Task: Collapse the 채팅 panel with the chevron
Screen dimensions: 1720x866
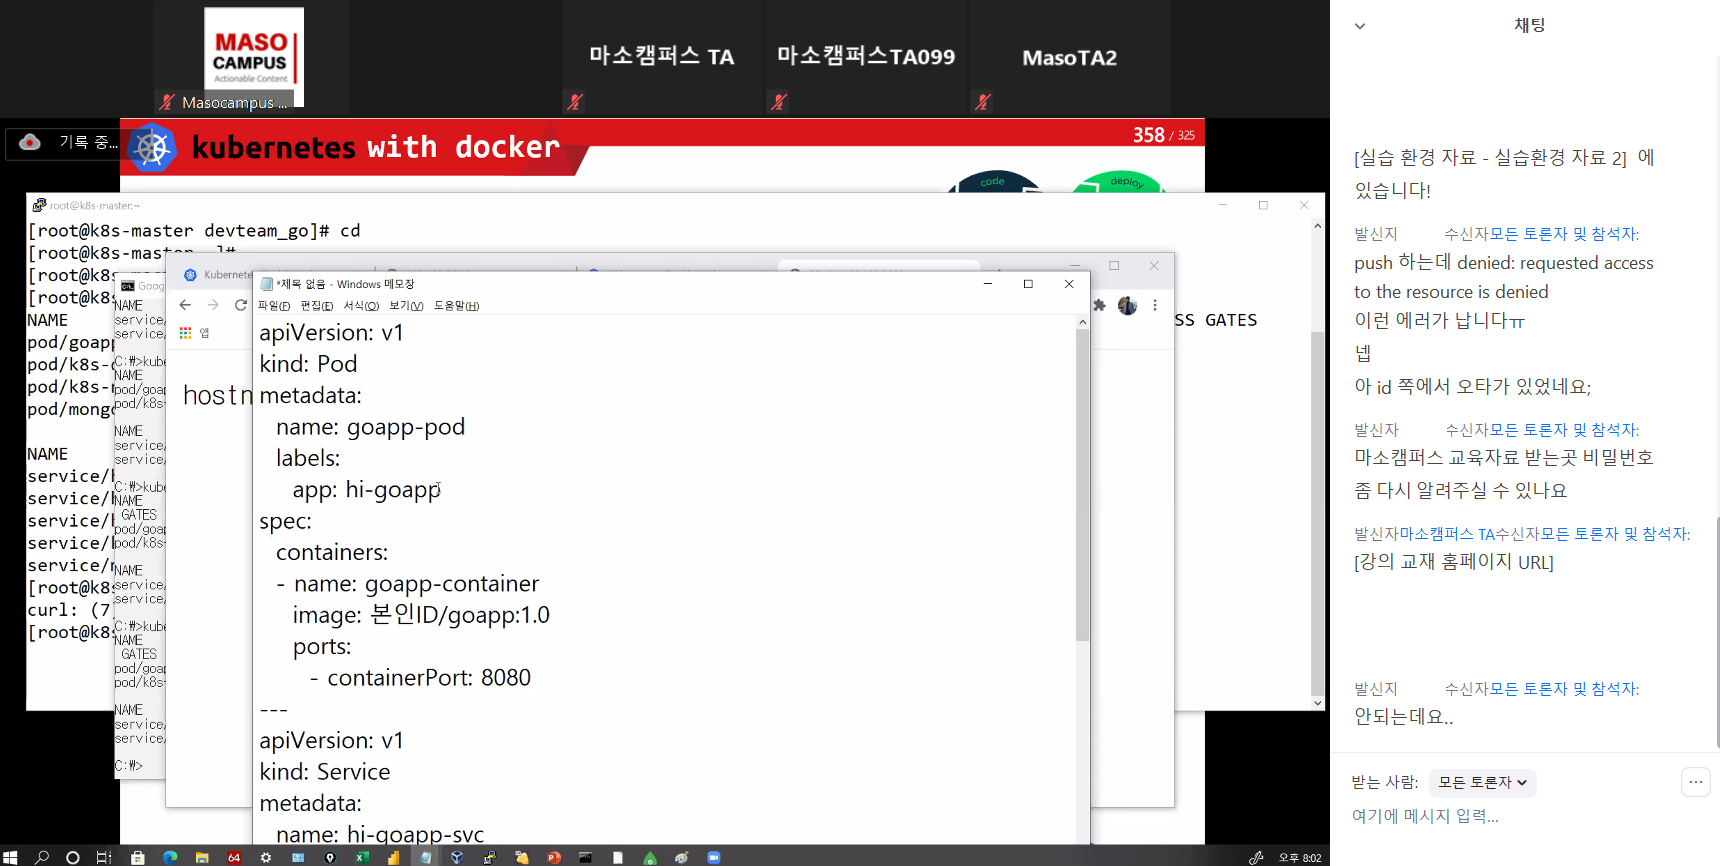Action: [1360, 26]
